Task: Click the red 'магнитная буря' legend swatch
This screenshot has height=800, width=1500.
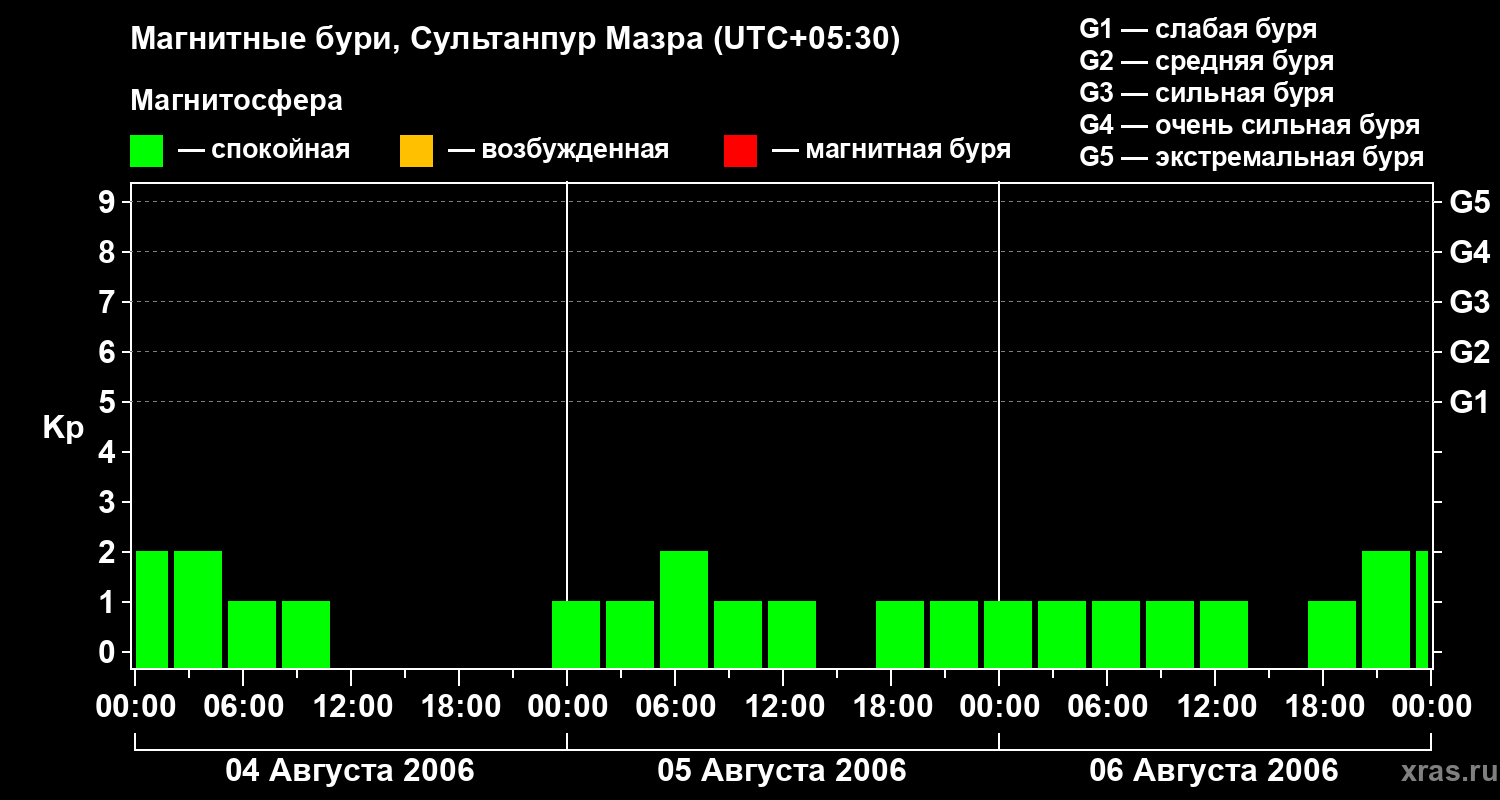Action: click(x=740, y=151)
